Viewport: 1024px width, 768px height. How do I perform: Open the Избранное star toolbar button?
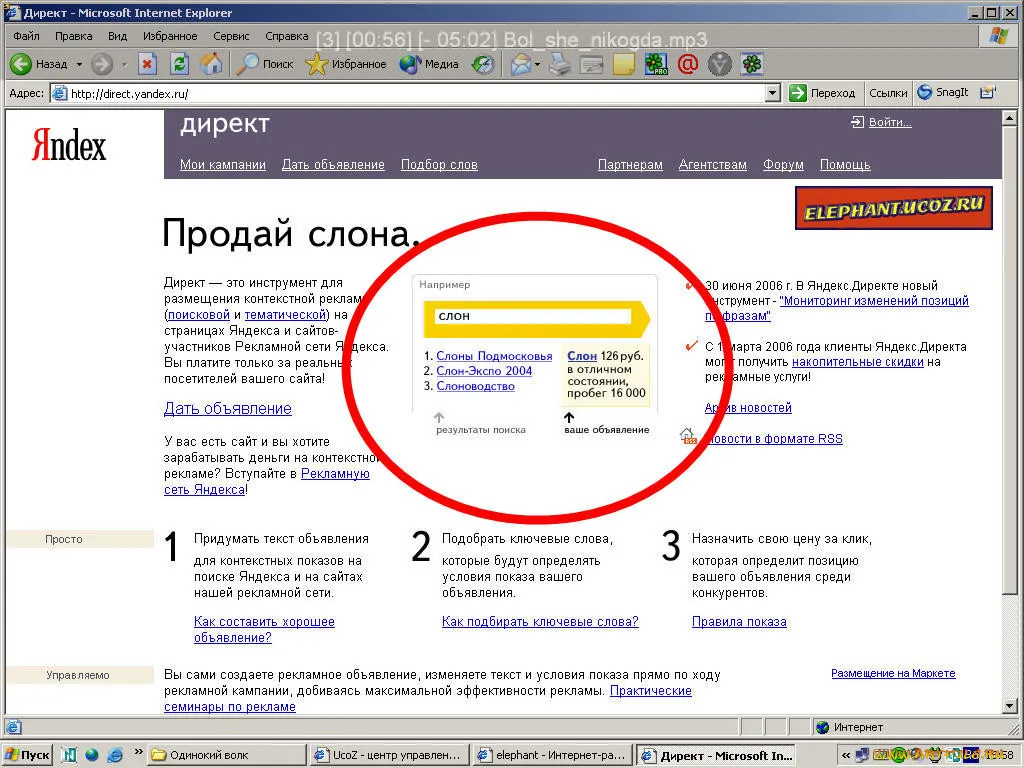346,64
